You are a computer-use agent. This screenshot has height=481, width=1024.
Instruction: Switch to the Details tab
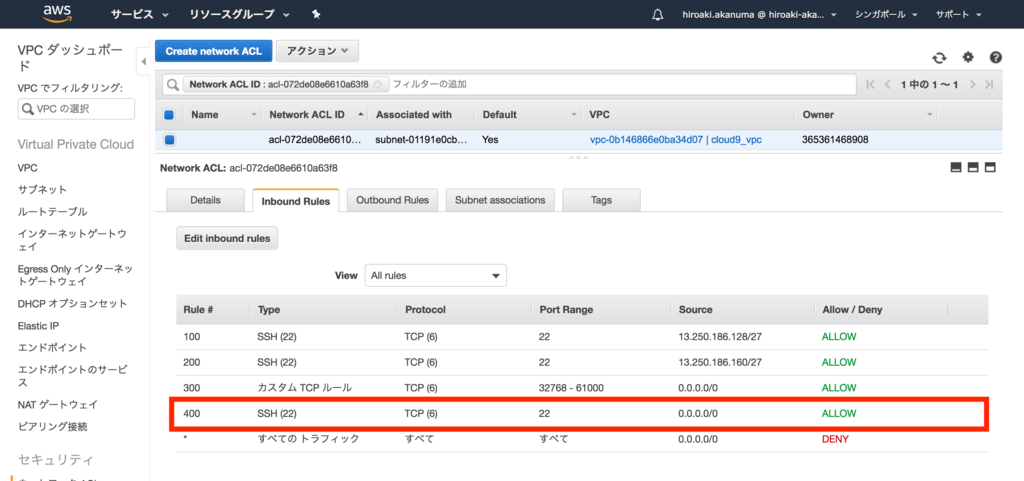[205, 200]
